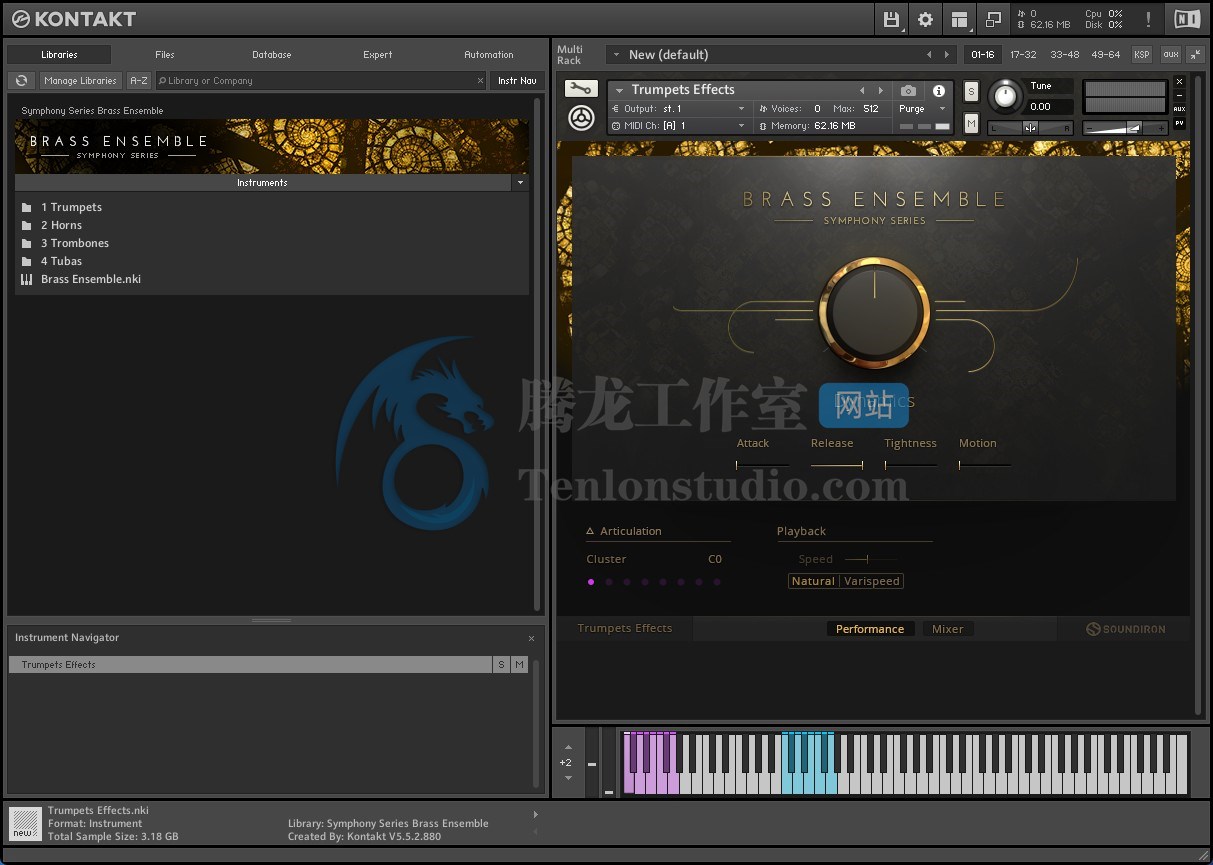Image resolution: width=1213 pixels, height=865 pixels.
Task: Open the Mixer tab
Action: [x=947, y=629]
